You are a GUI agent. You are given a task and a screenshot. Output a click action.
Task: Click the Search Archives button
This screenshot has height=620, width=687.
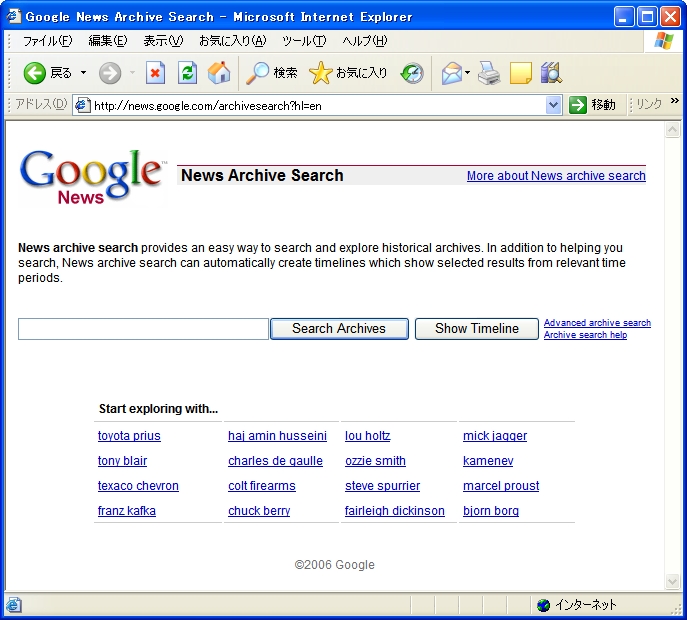[339, 329]
